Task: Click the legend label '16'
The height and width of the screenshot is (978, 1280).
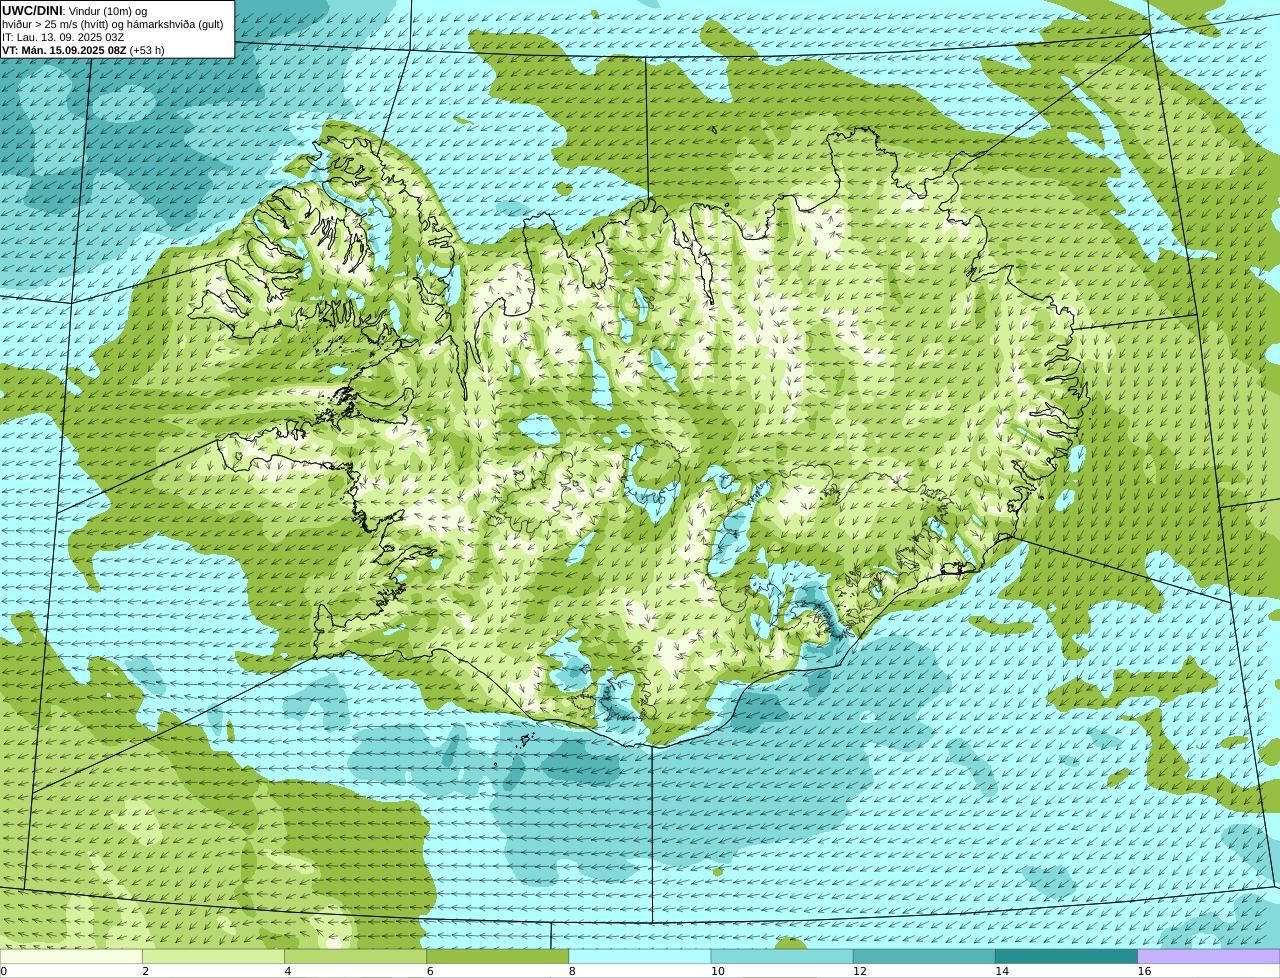Action: (x=1144, y=971)
